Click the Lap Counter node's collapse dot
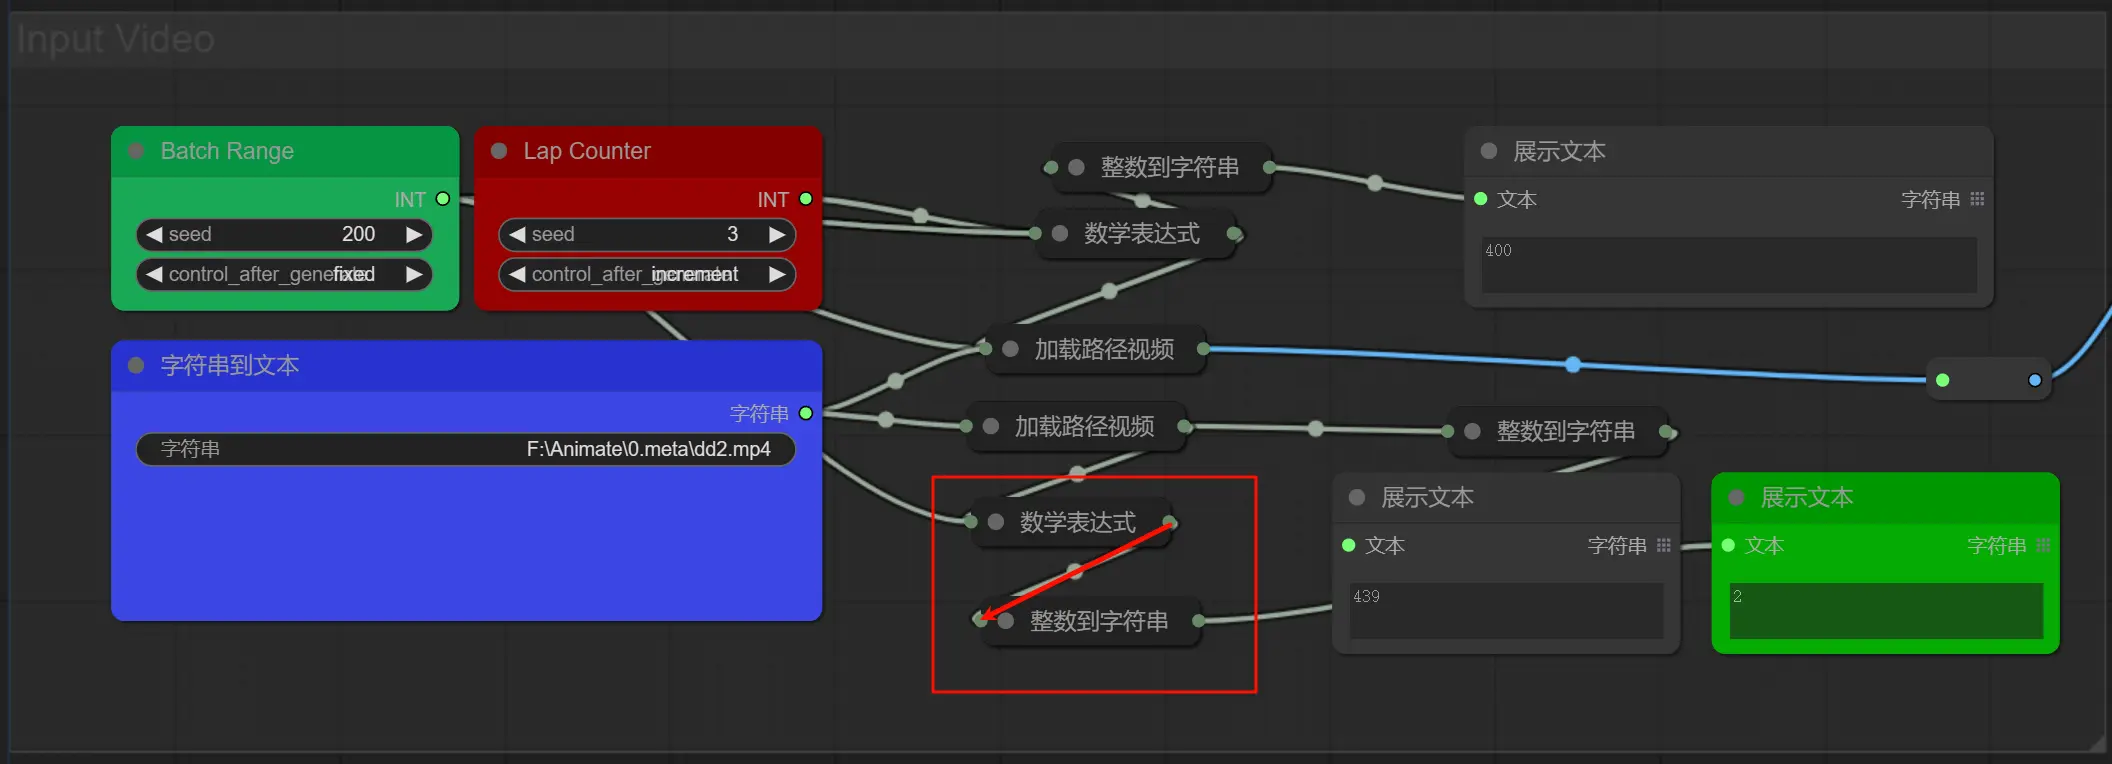This screenshot has height=764, width=2112. click(499, 151)
